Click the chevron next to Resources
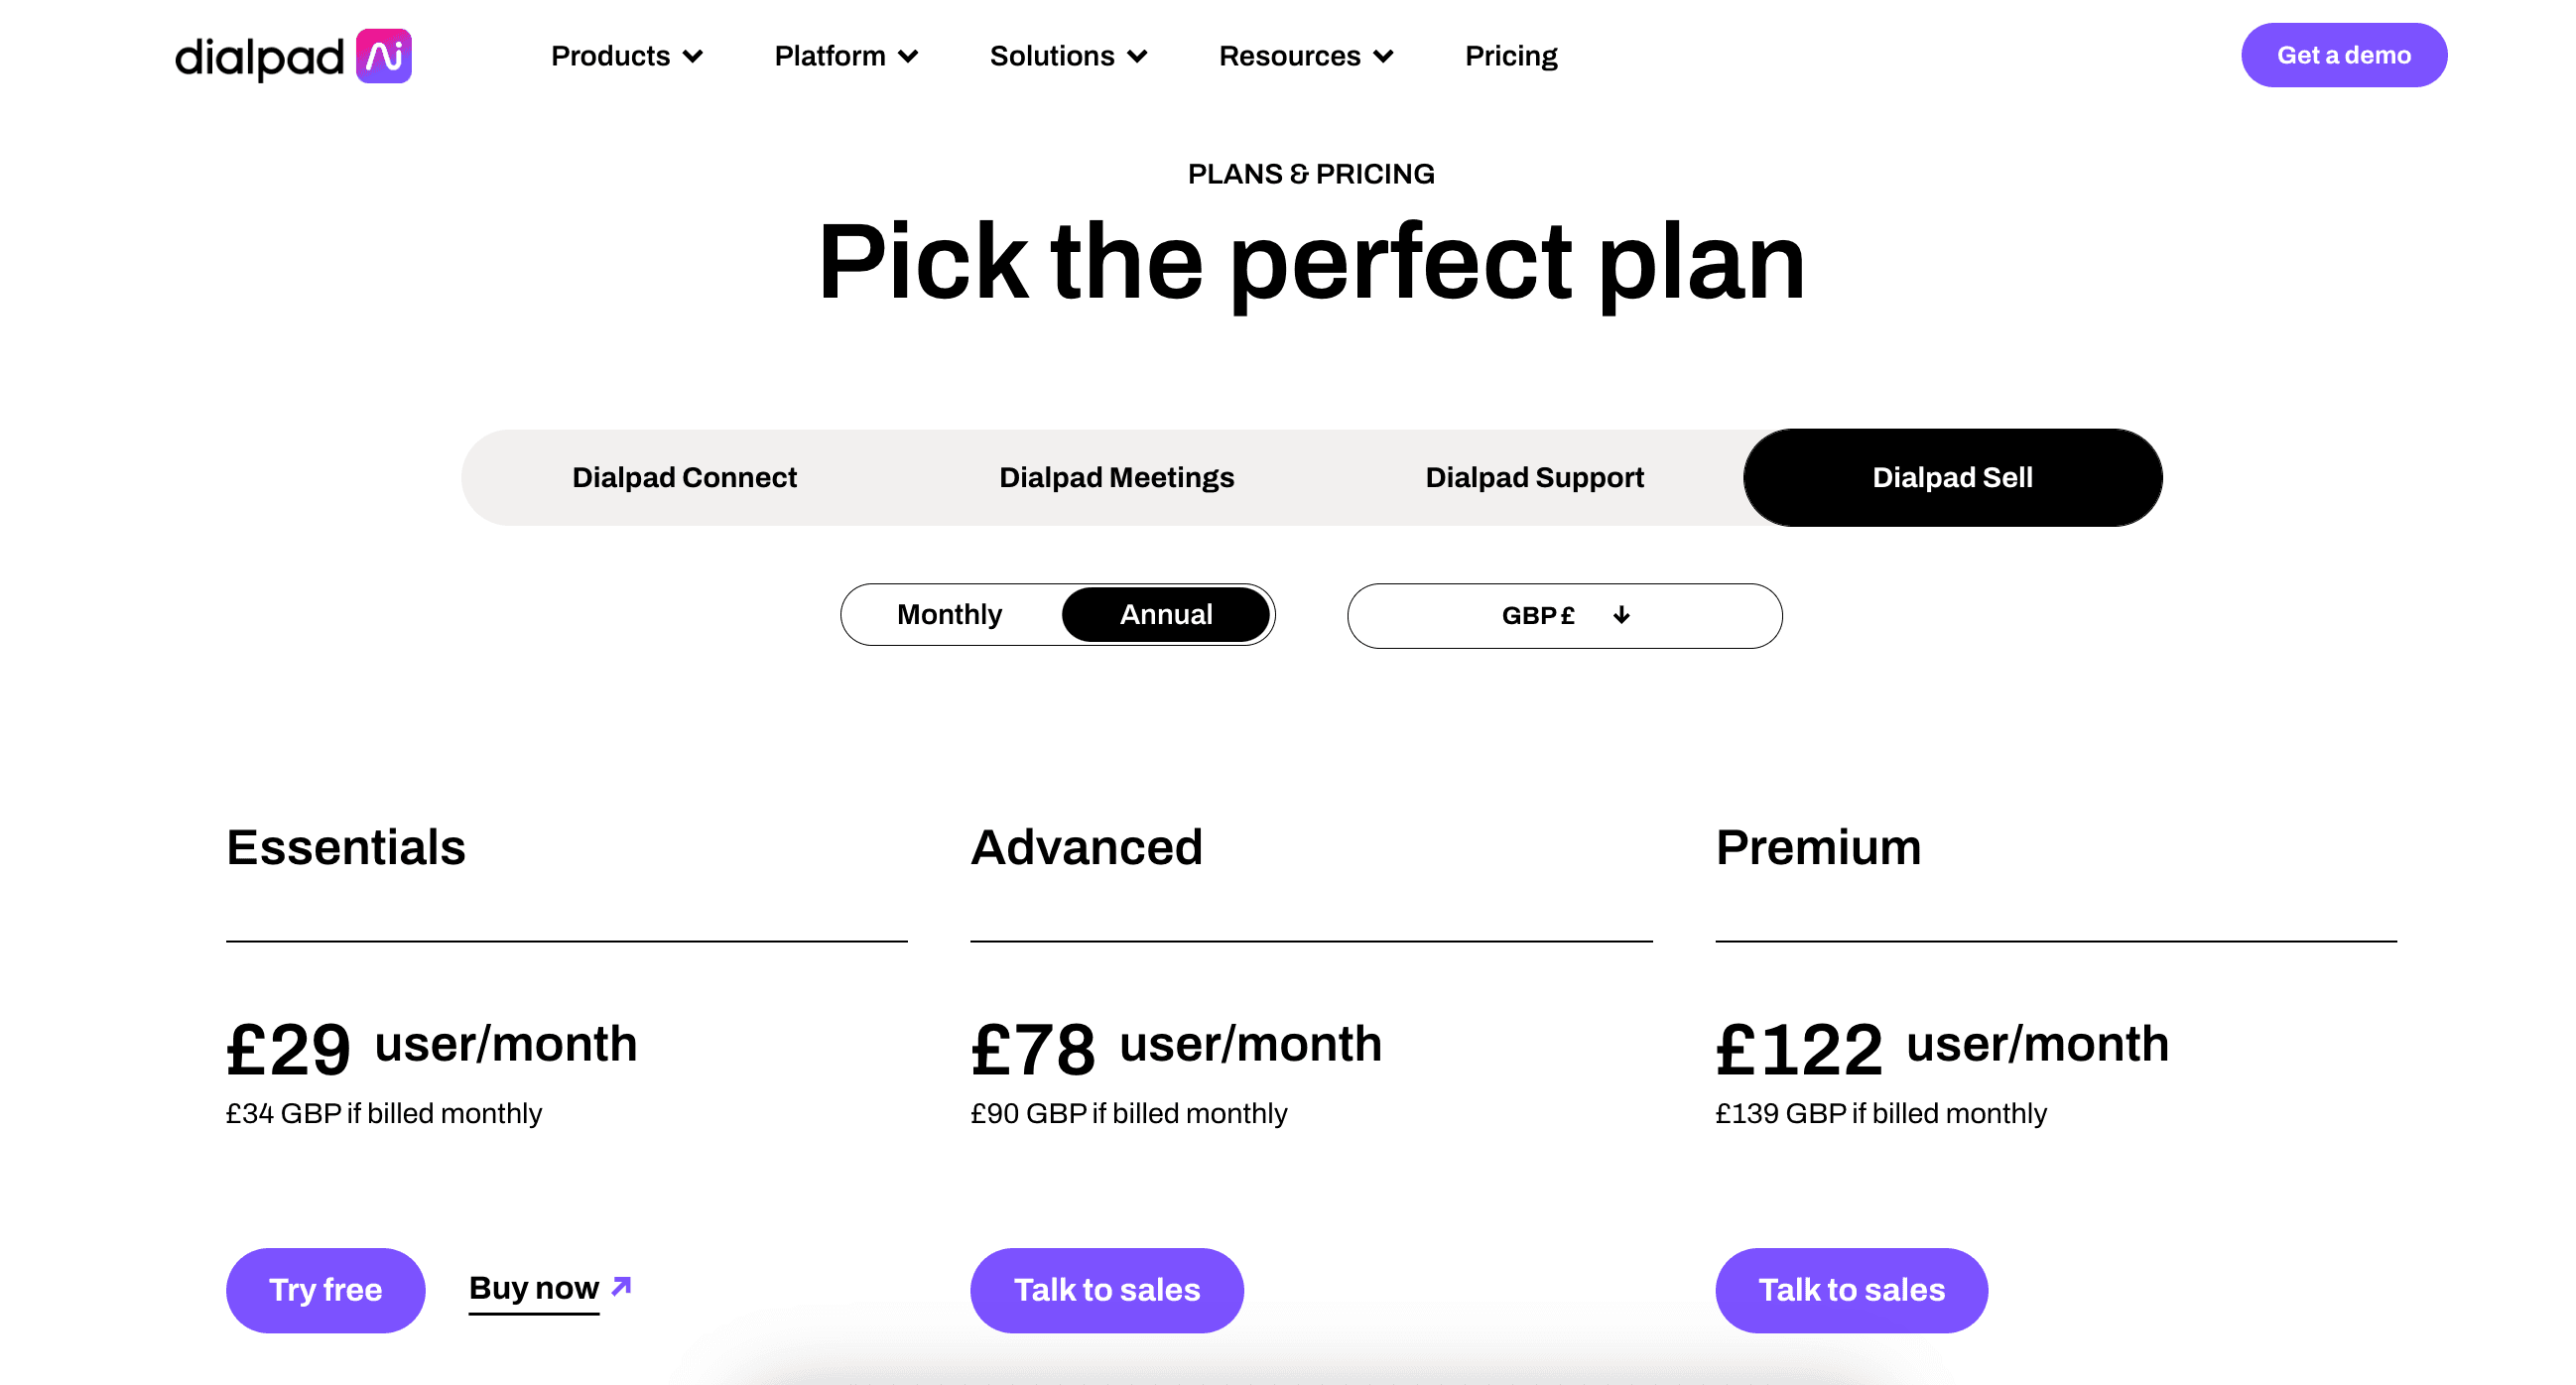Screen dimensions: 2576x1385 tap(1384, 57)
